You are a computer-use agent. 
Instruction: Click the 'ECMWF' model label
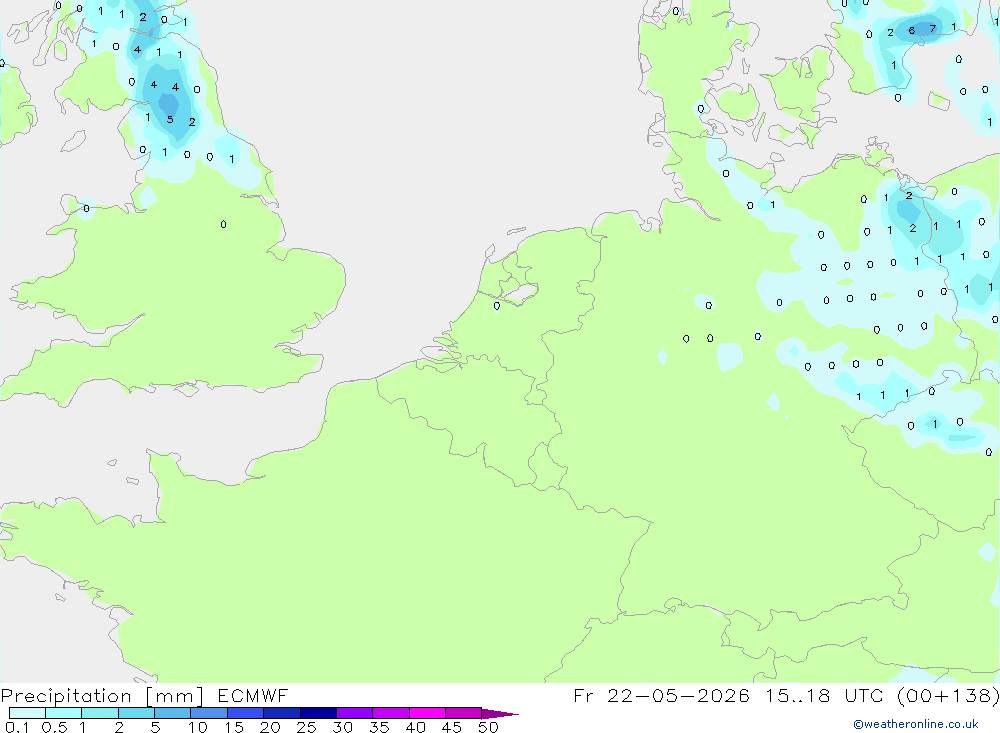coord(253,696)
